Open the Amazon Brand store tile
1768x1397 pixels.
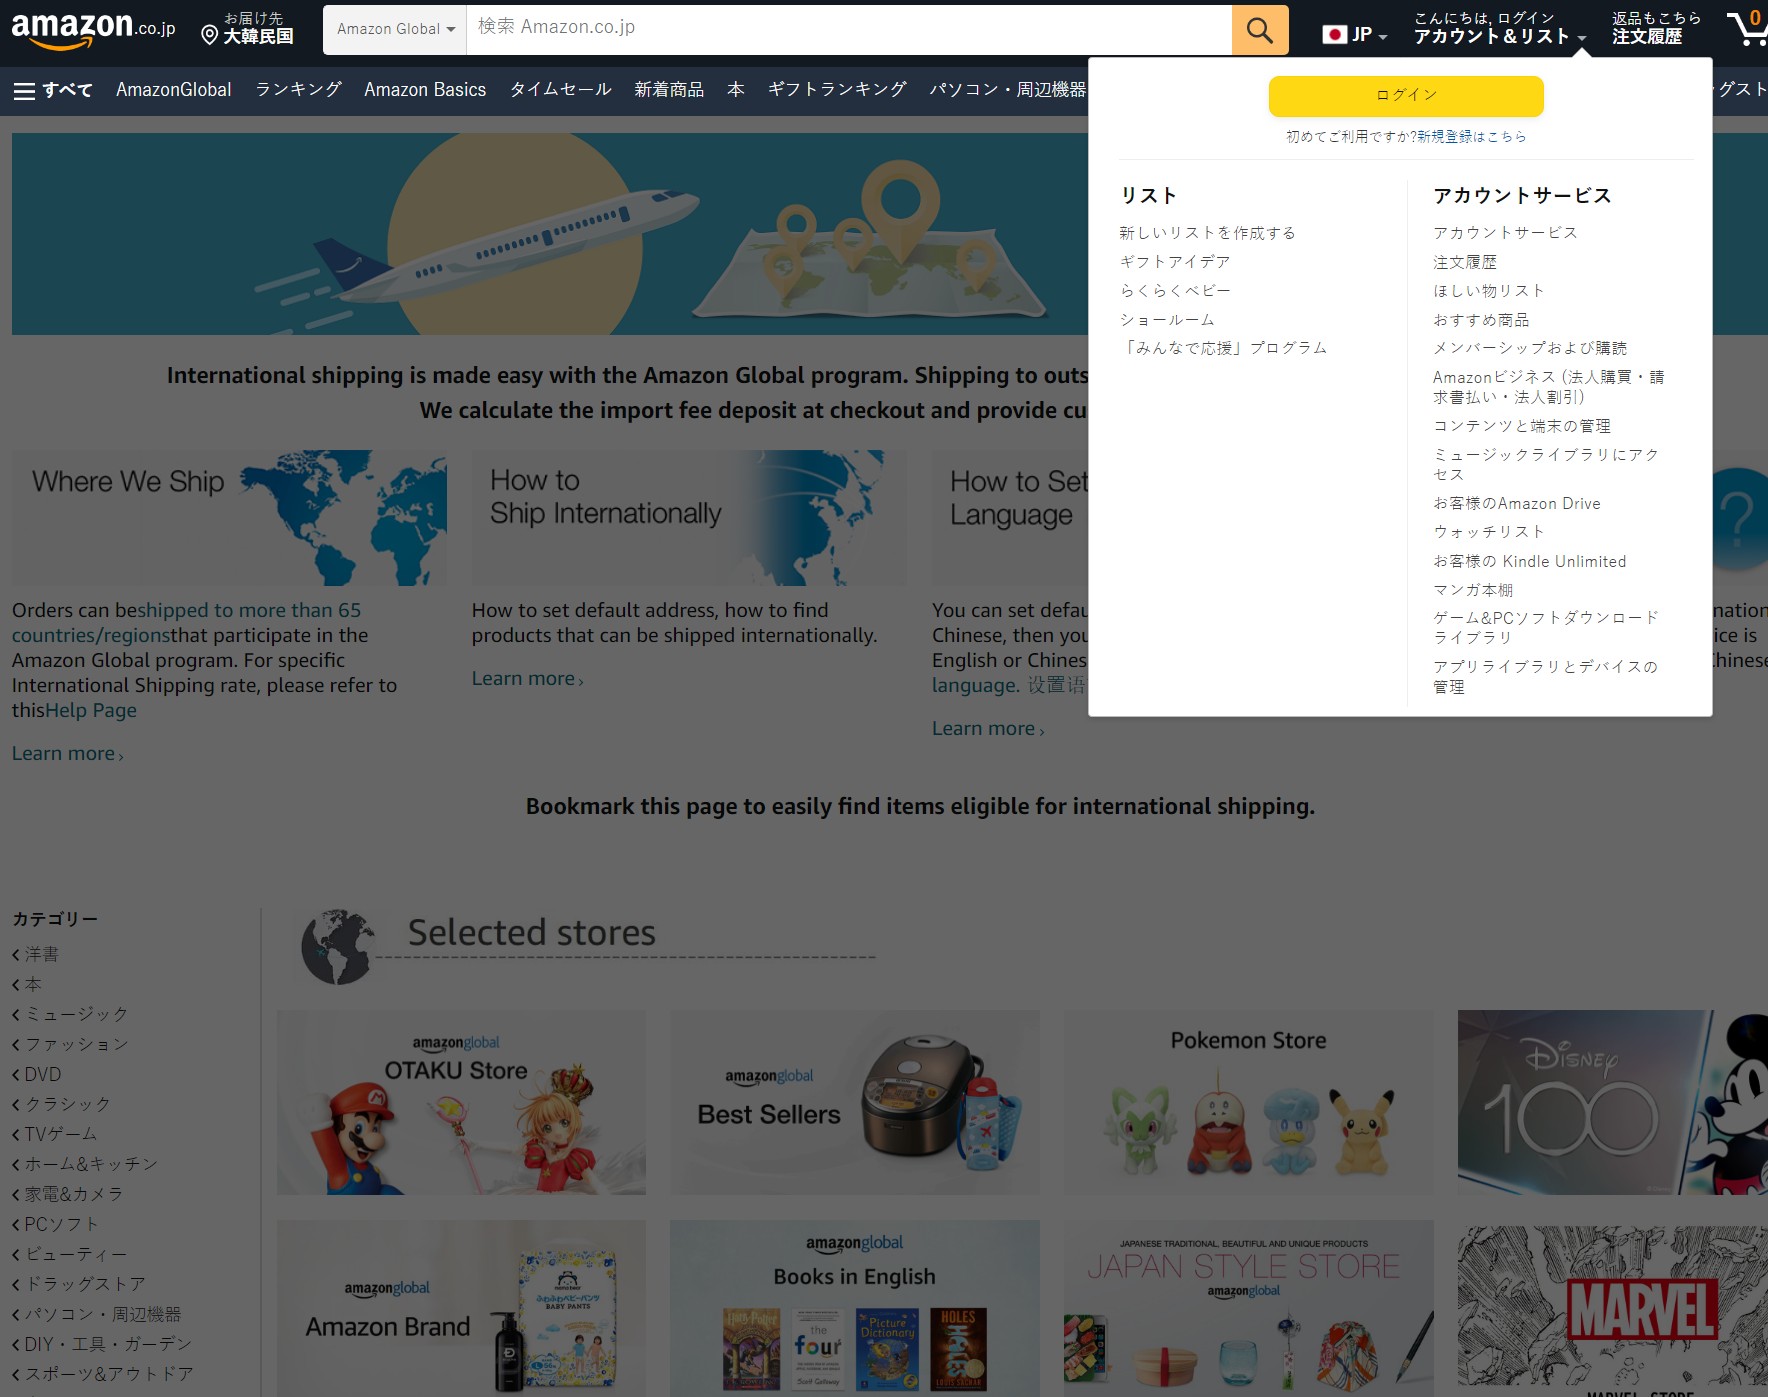[461, 1308]
